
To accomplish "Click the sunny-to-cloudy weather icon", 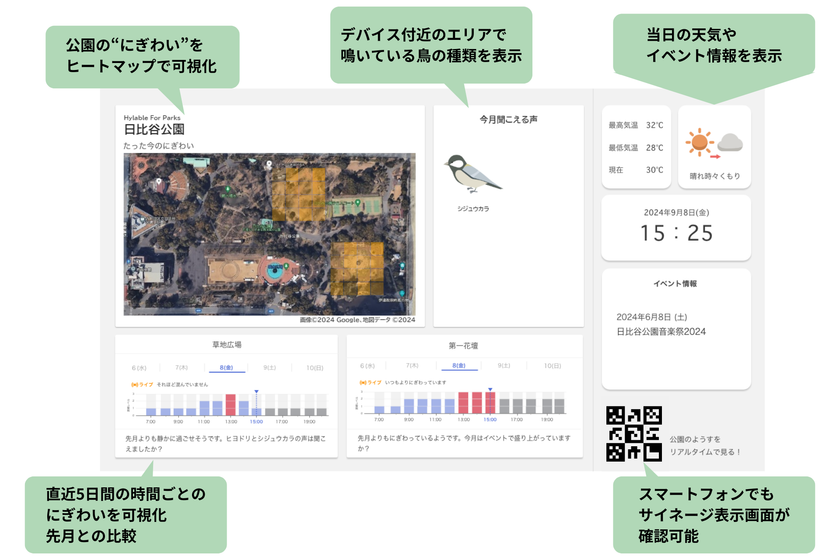I will [714, 143].
